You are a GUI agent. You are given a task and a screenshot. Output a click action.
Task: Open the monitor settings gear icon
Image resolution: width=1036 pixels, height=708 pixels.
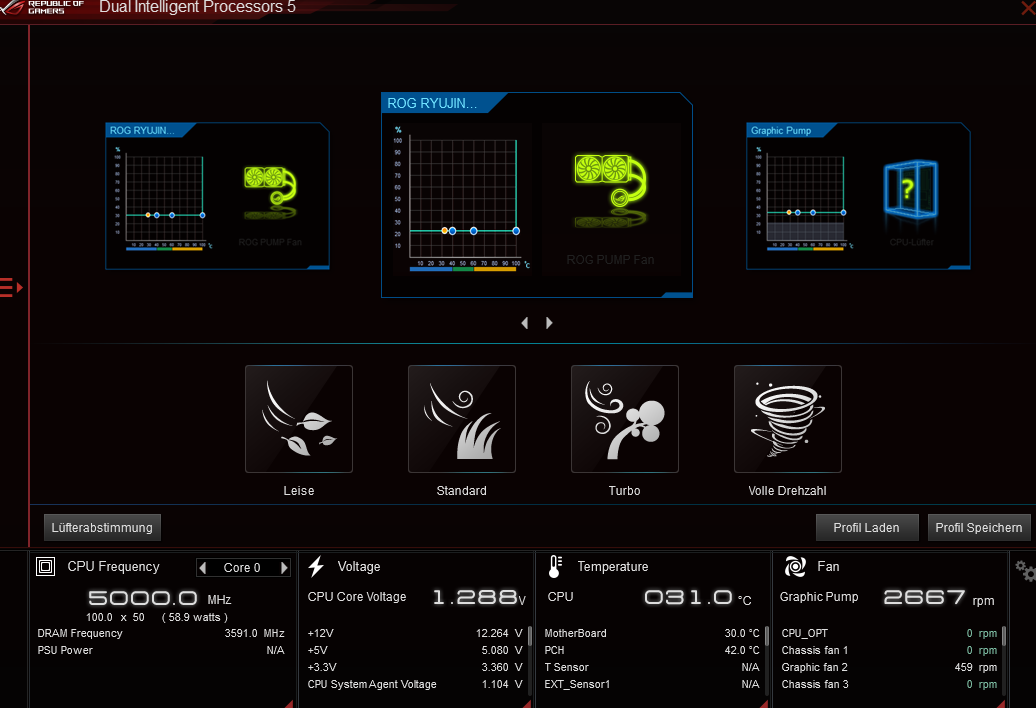point(1025,571)
